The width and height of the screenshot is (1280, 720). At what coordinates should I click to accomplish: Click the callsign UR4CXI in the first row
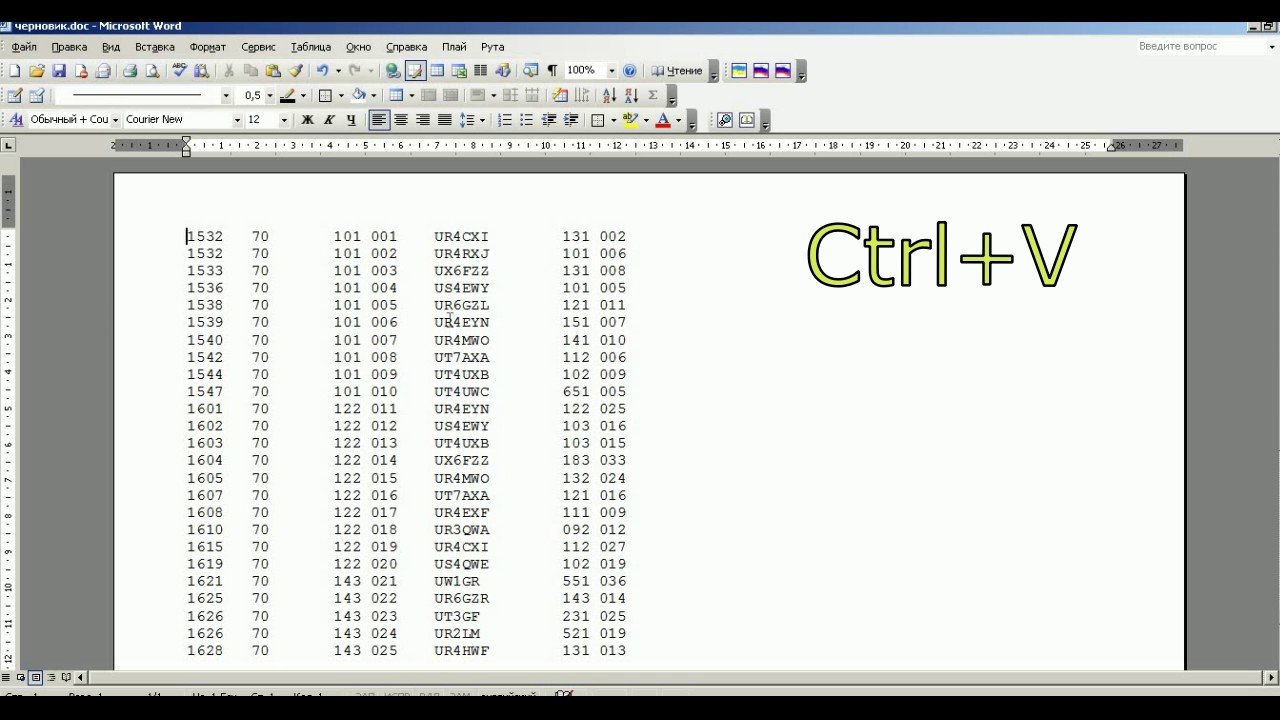[x=461, y=237]
